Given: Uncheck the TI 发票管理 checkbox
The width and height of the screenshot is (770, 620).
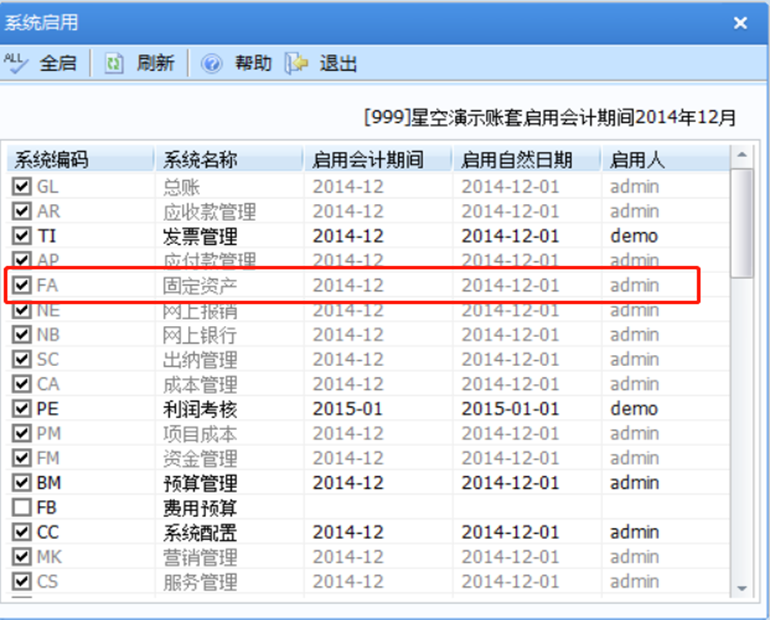Looking at the screenshot, I should [x=22, y=236].
